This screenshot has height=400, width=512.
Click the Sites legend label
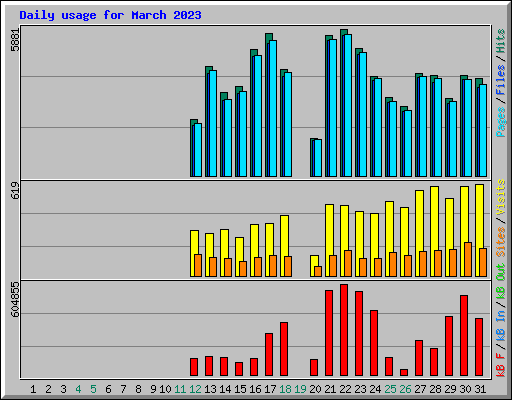coord(501,242)
